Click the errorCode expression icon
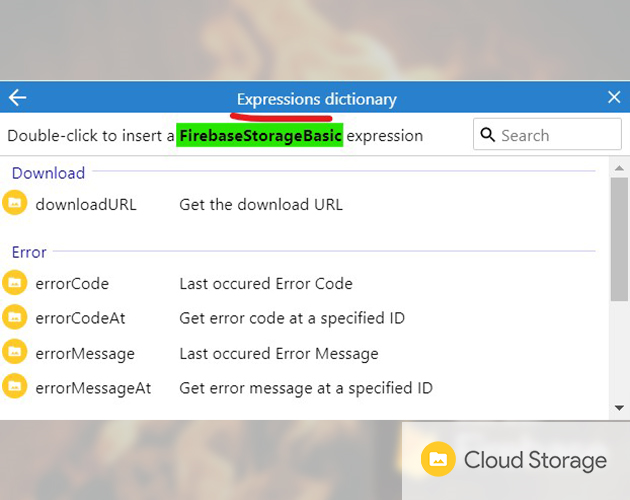 click(14, 283)
